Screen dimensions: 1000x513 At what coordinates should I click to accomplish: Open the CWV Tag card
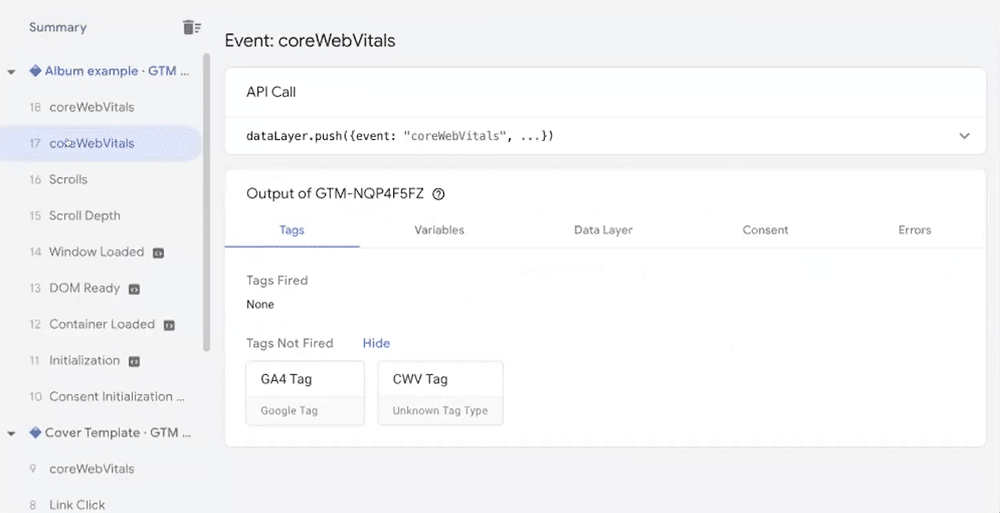(440, 393)
